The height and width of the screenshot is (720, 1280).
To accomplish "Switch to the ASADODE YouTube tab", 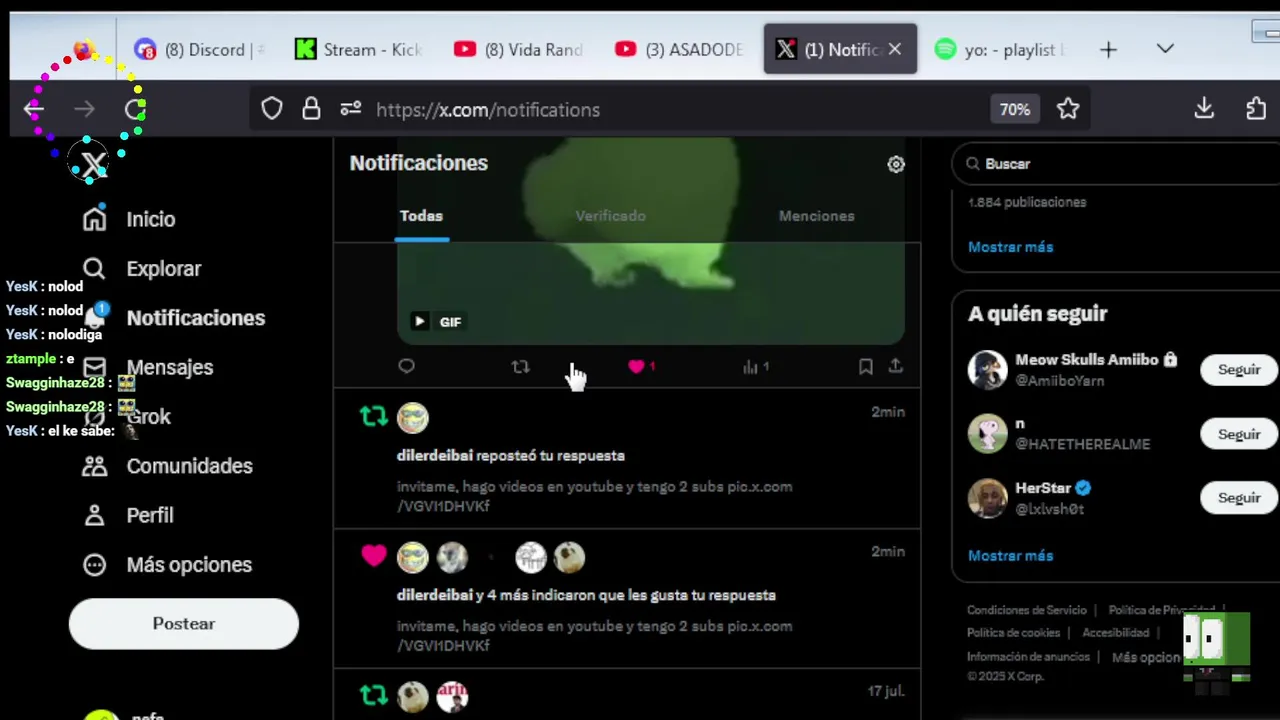I will (679, 49).
